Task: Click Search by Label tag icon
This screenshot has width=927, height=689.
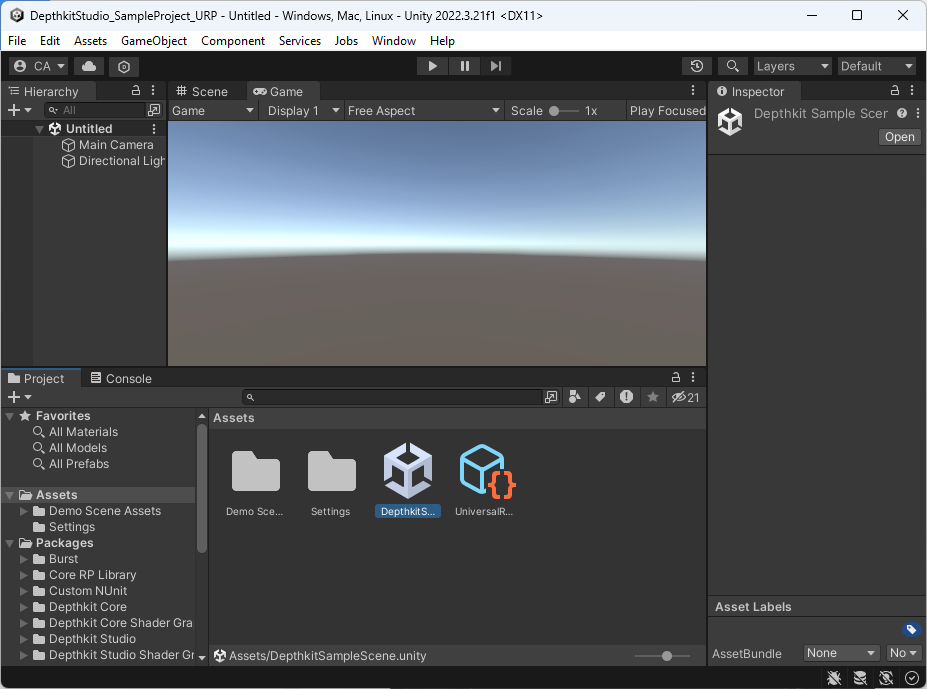Action: coord(600,397)
